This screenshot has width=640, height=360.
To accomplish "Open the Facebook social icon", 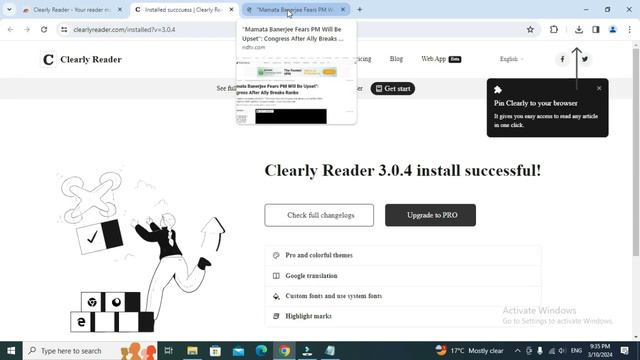I will (x=562, y=59).
